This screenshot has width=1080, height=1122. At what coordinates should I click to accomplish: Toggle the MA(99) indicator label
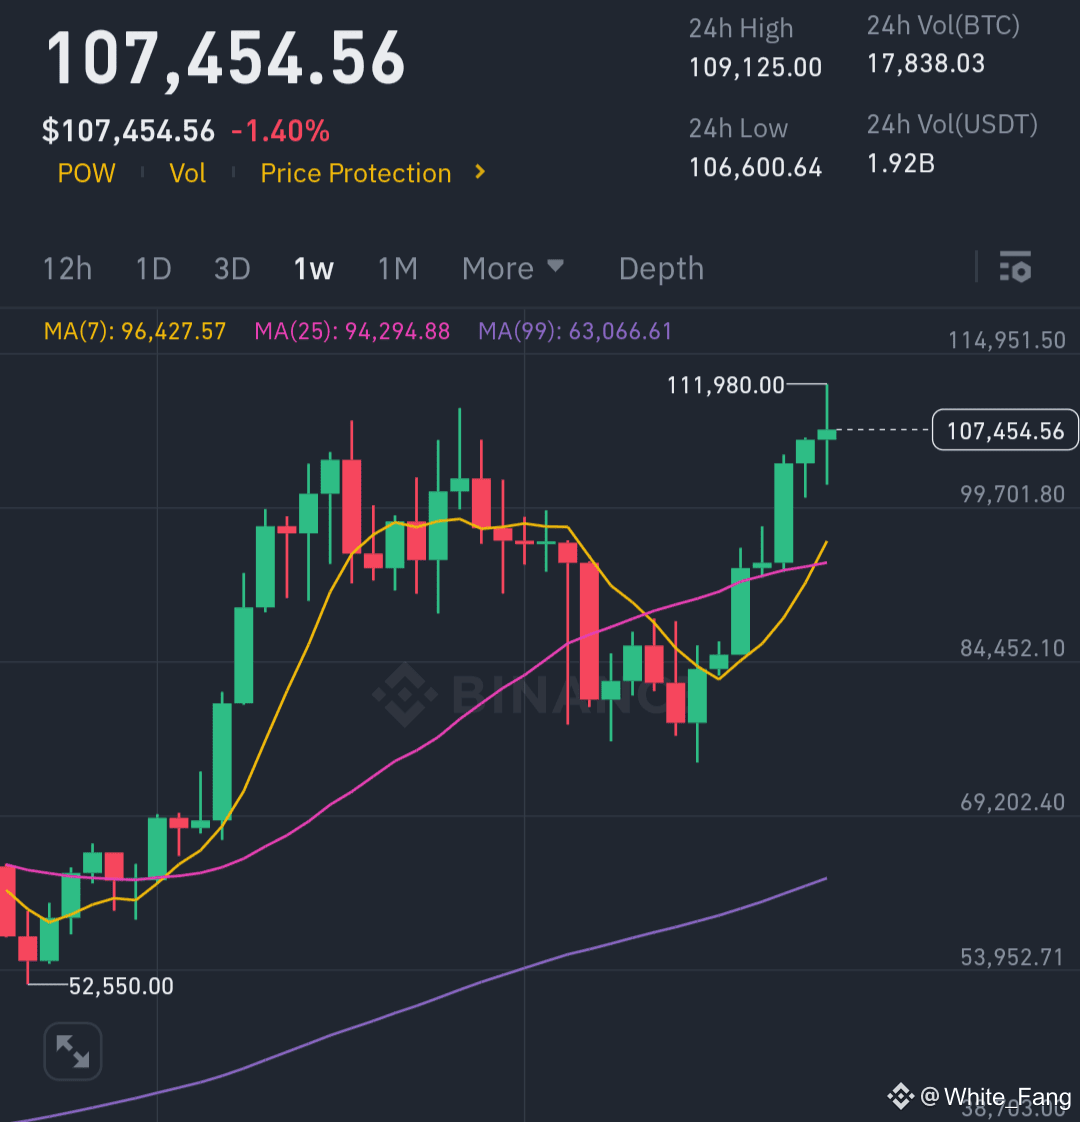575,331
